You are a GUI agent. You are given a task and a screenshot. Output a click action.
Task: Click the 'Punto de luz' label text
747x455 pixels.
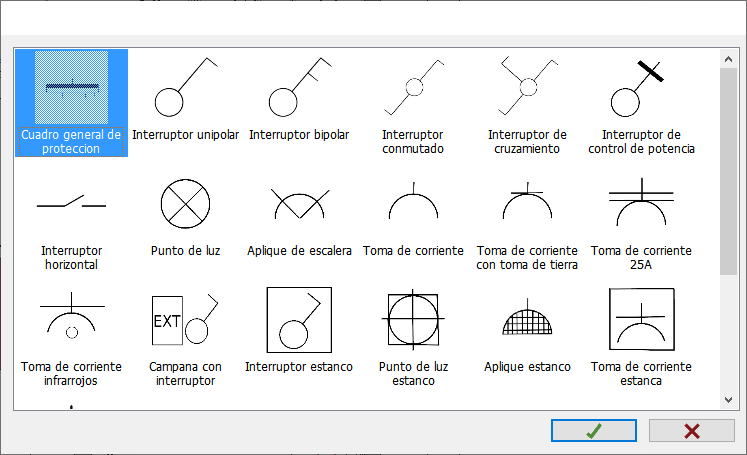click(185, 251)
